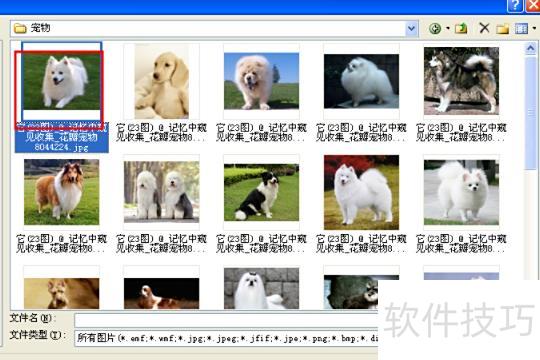This screenshot has width=540, height=360.
Task: Click file name under Border Collie thumbnail
Action: [x=261, y=244]
